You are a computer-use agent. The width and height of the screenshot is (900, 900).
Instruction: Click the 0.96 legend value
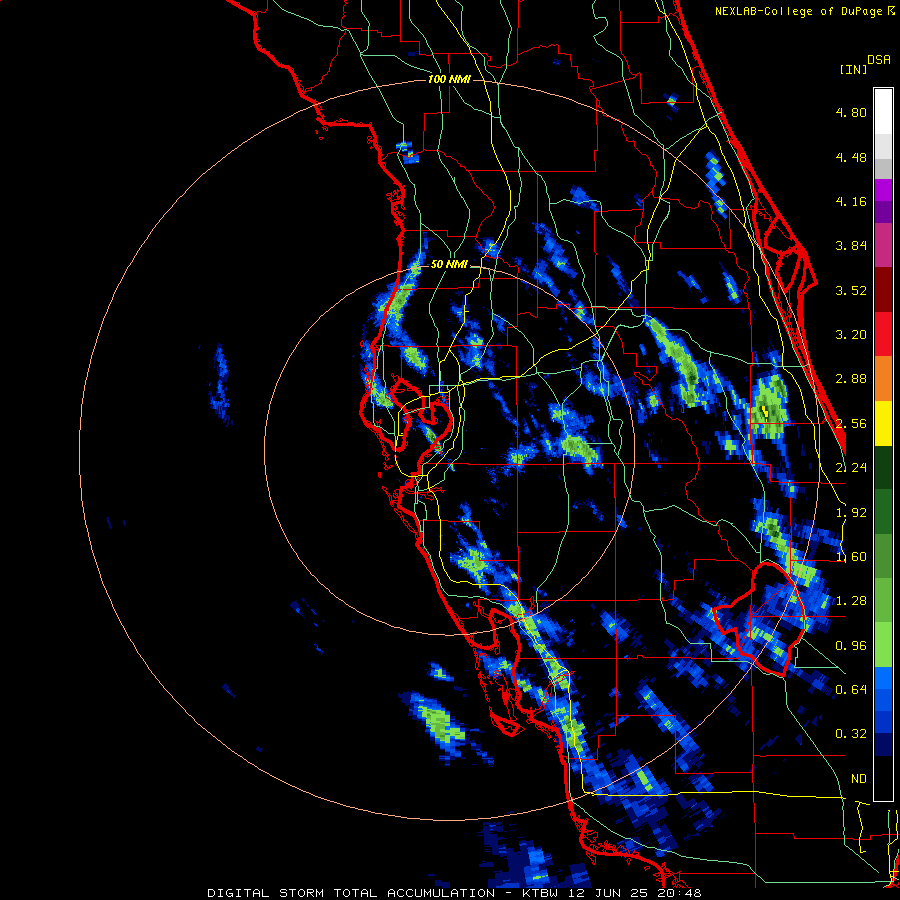[851, 646]
